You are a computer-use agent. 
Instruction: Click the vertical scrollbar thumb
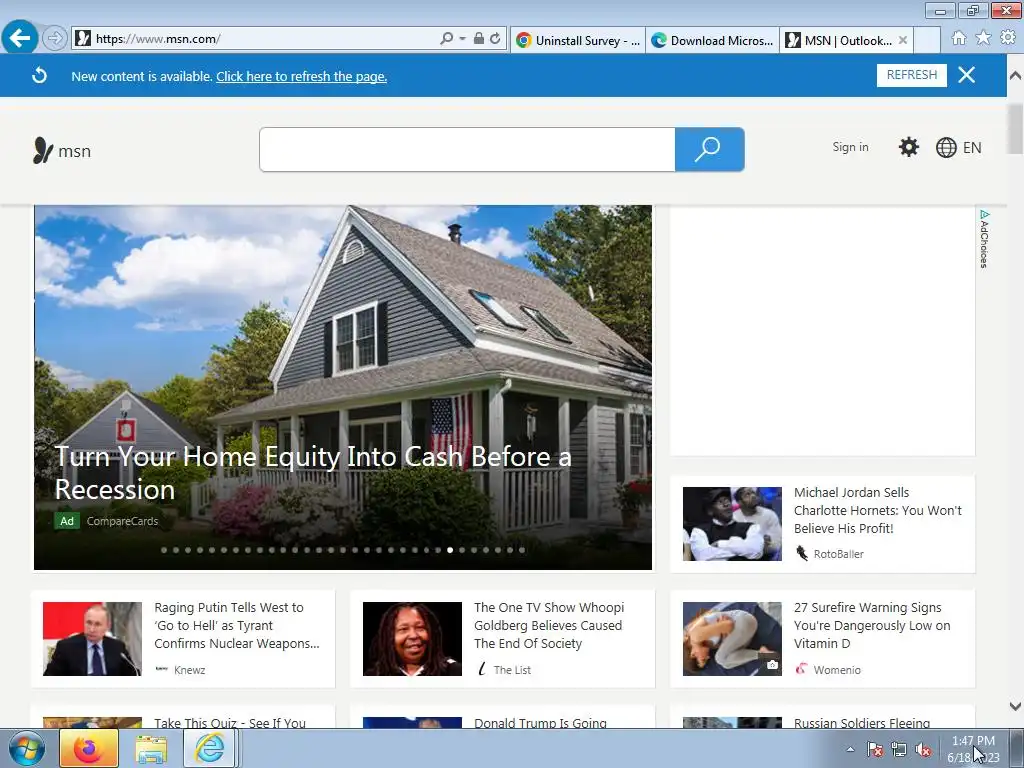pos(1015,128)
